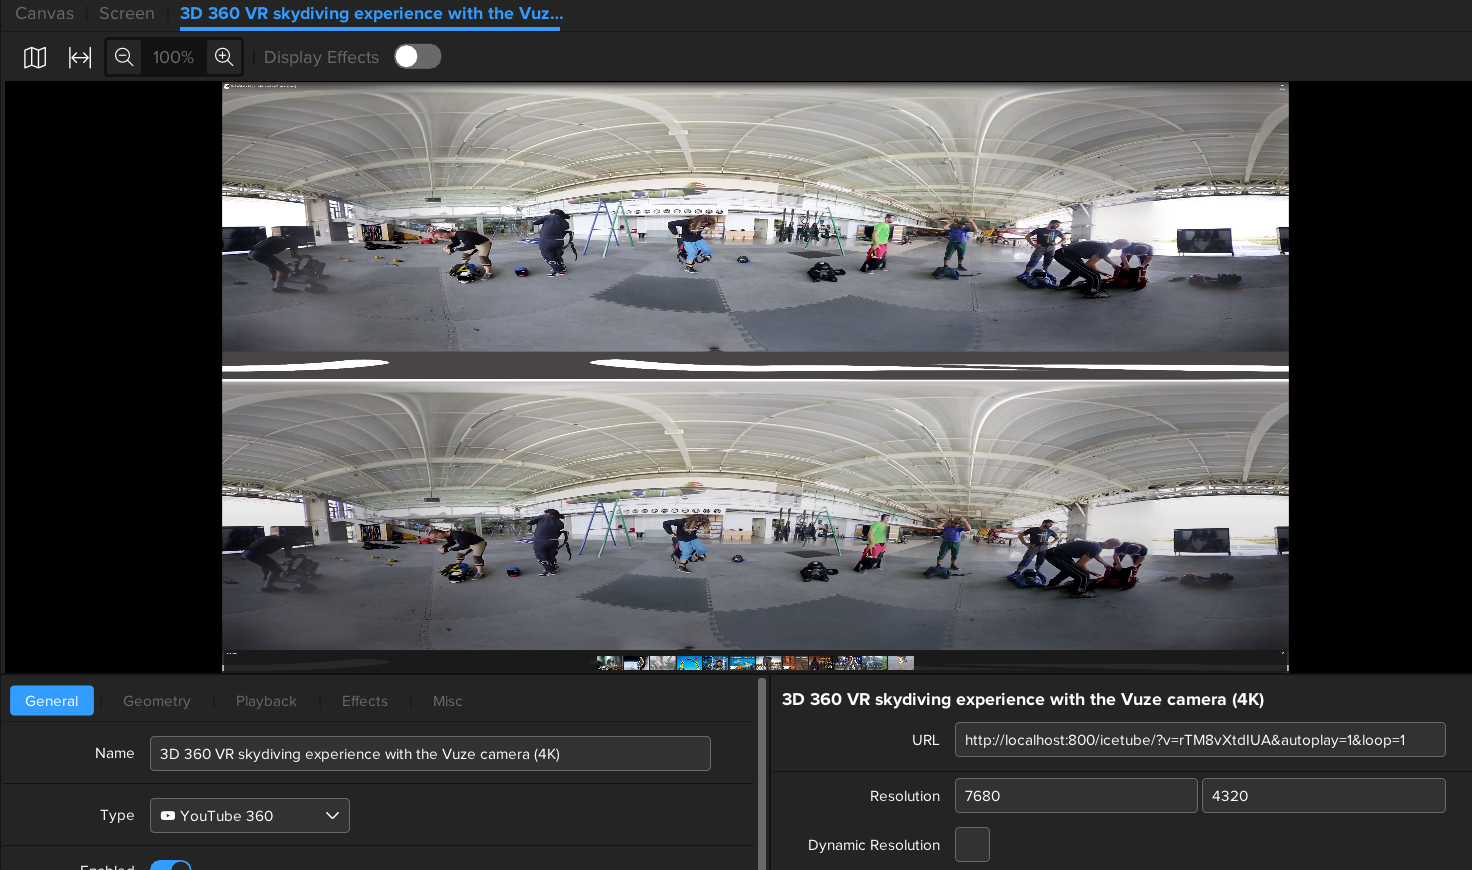This screenshot has width=1472, height=870.
Task: Switch to the Screen view
Action: click(x=126, y=13)
